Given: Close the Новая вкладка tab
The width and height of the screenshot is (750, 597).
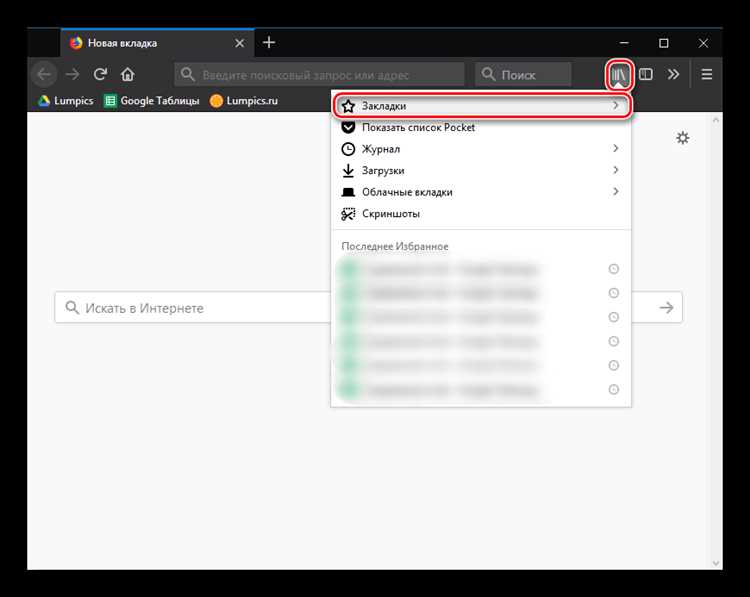Looking at the screenshot, I should 240,43.
